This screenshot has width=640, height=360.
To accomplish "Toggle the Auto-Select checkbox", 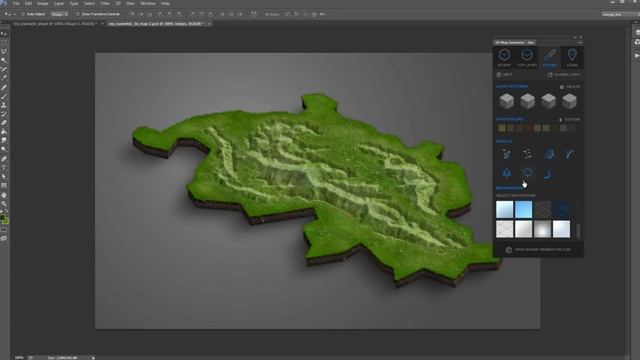I will pos(23,14).
